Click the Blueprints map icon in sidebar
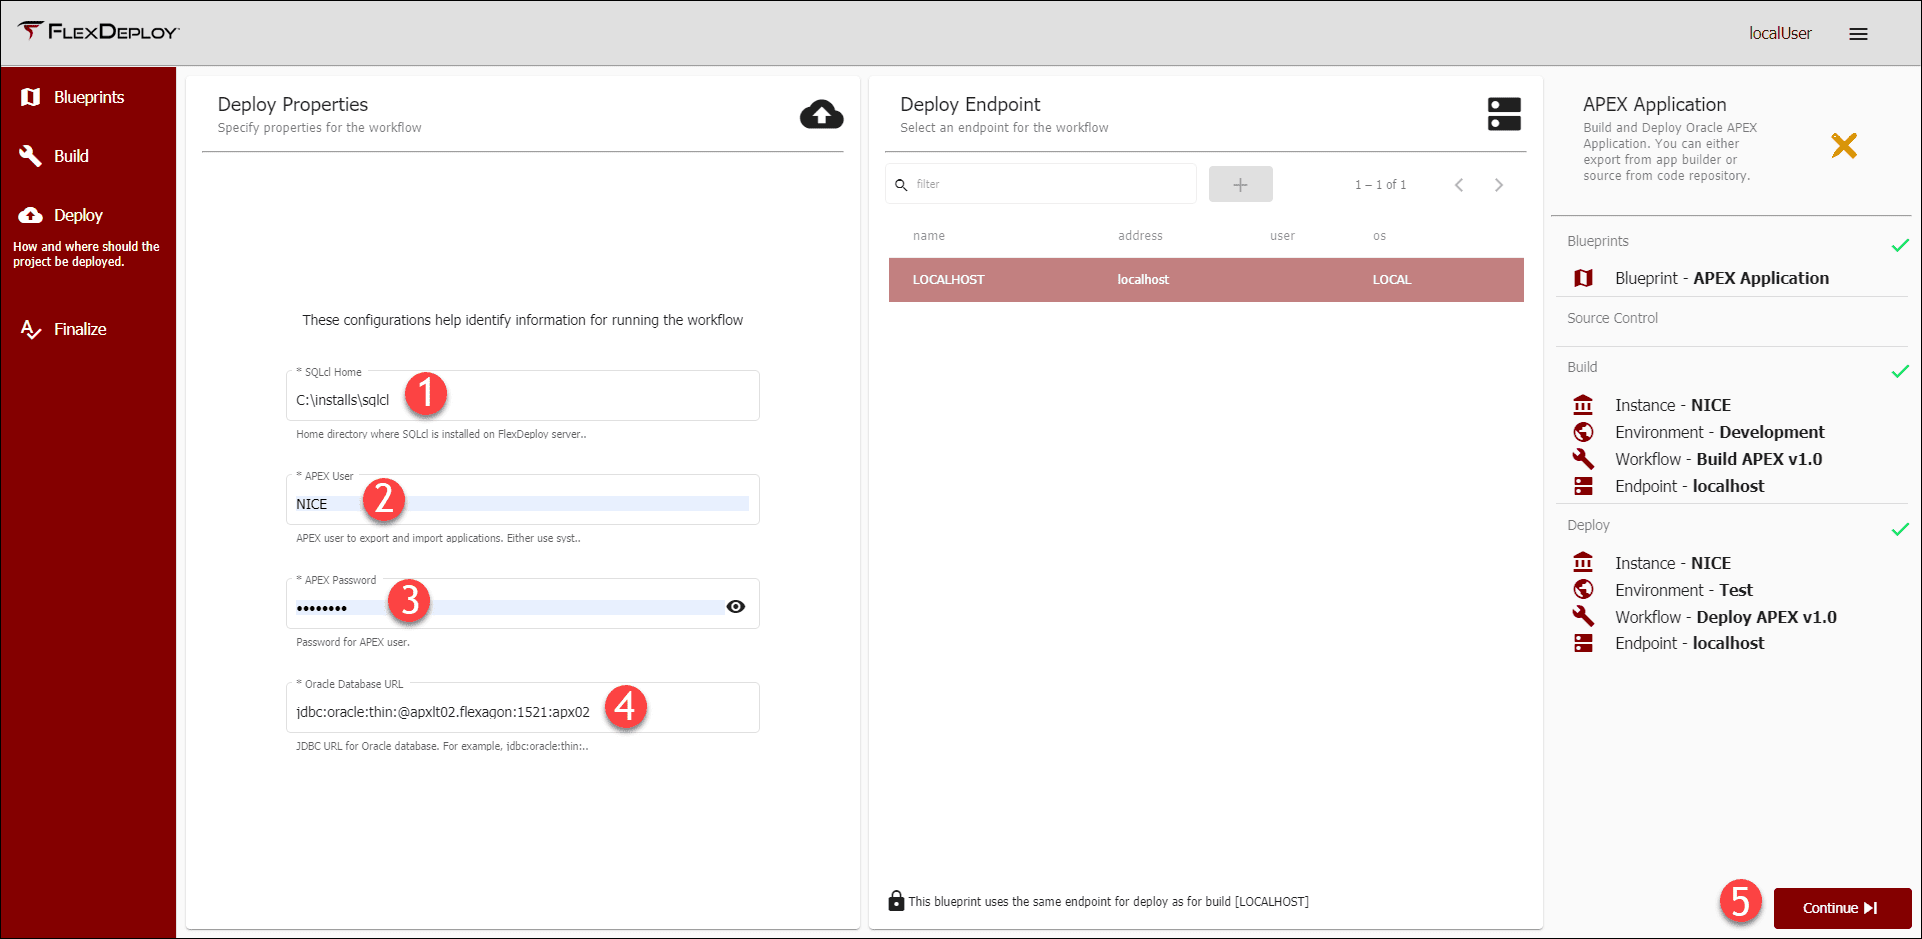The height and width of the screenshot is (939, 1922). click(31, 97)
